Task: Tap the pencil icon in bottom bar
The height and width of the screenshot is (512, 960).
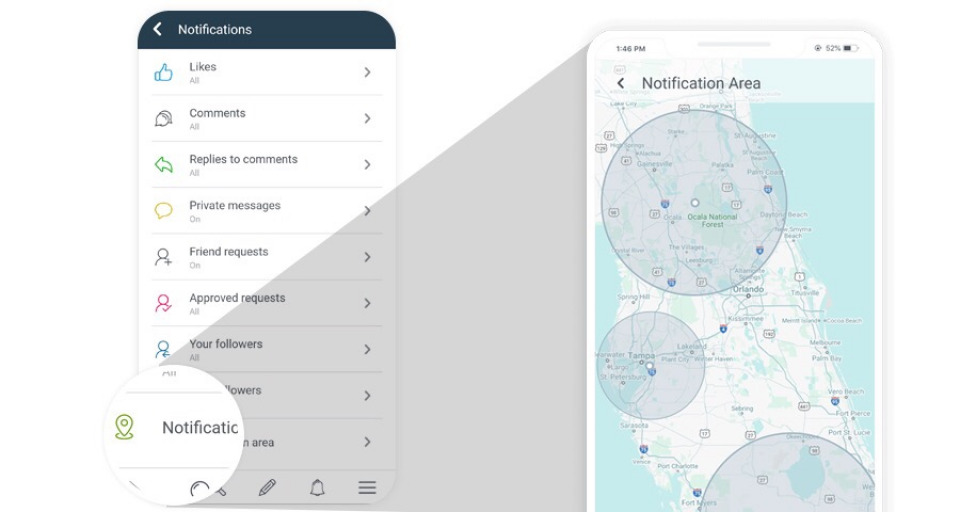Action: 267,488
